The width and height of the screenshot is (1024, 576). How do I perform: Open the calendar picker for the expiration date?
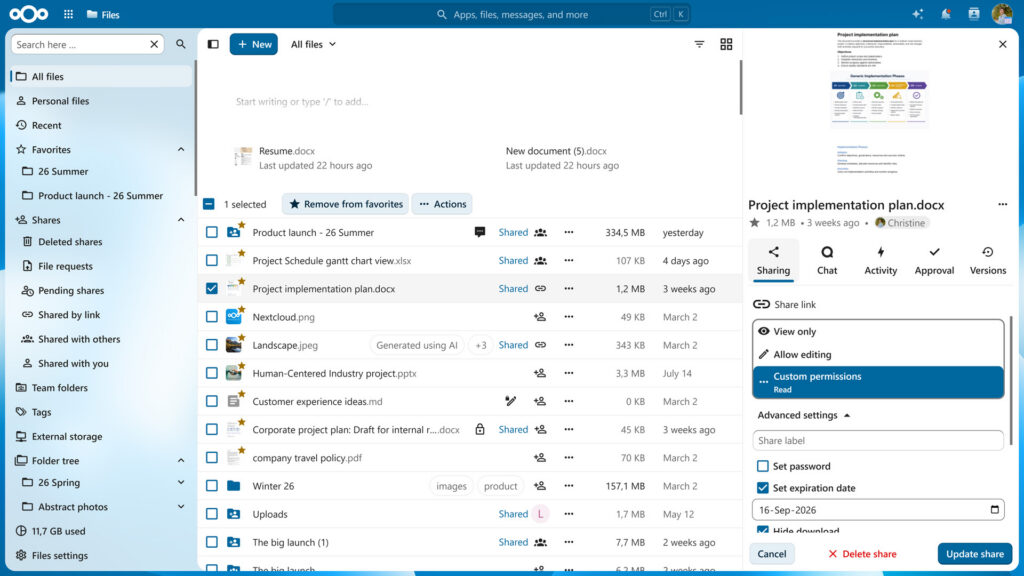click(995, 509)
